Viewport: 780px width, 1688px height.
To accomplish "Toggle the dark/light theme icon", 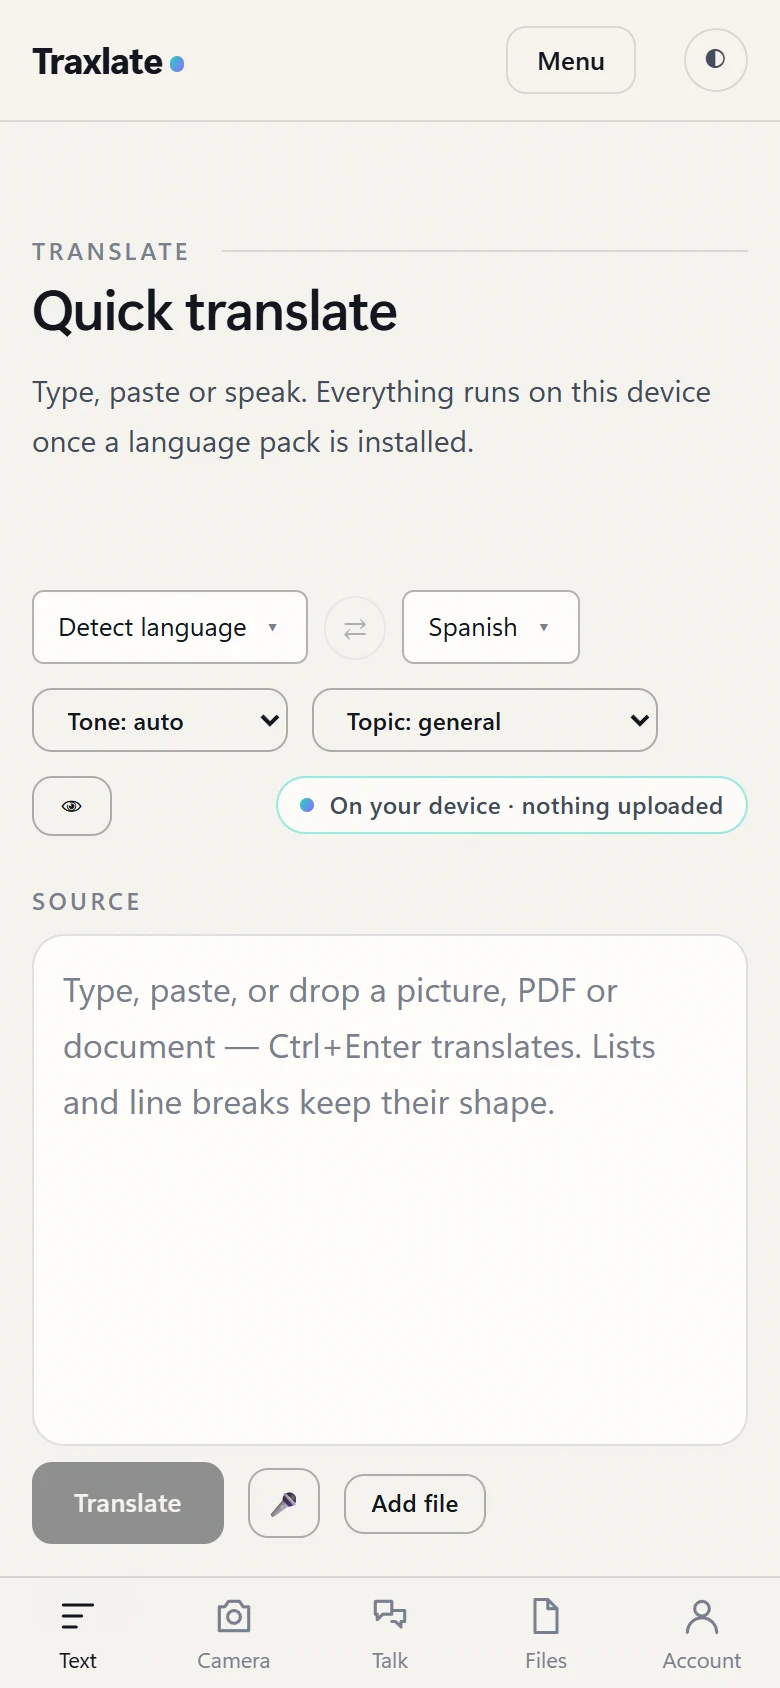I will click(x=715, y=60).
